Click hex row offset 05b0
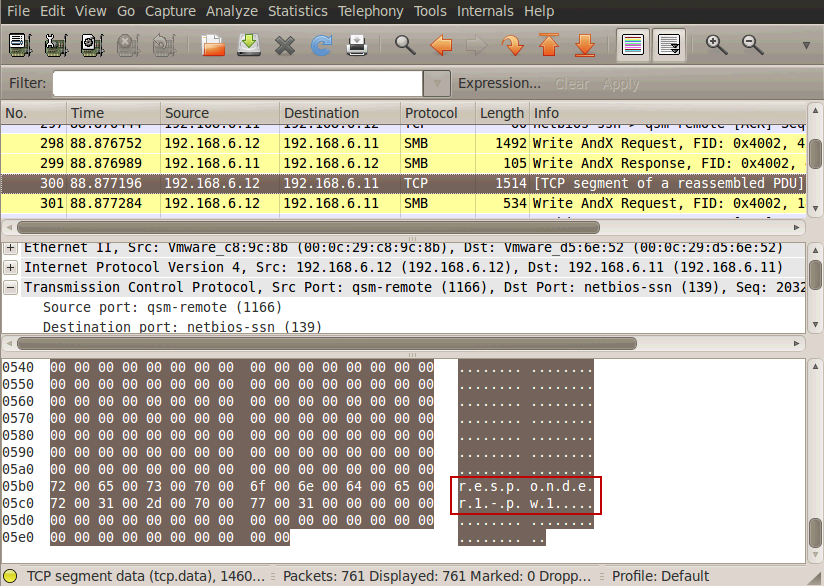824x586 pixels. click(18, 486)
